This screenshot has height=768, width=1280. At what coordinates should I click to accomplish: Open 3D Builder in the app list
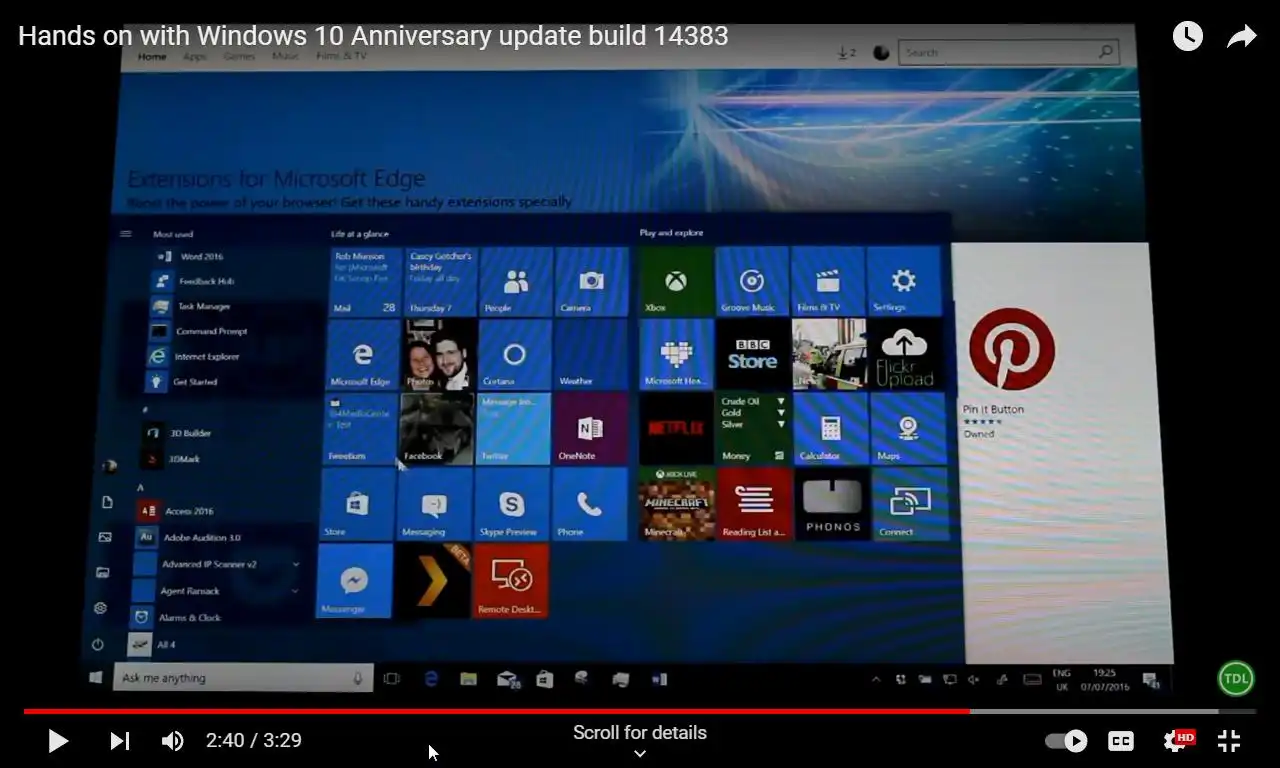[190, 433]
